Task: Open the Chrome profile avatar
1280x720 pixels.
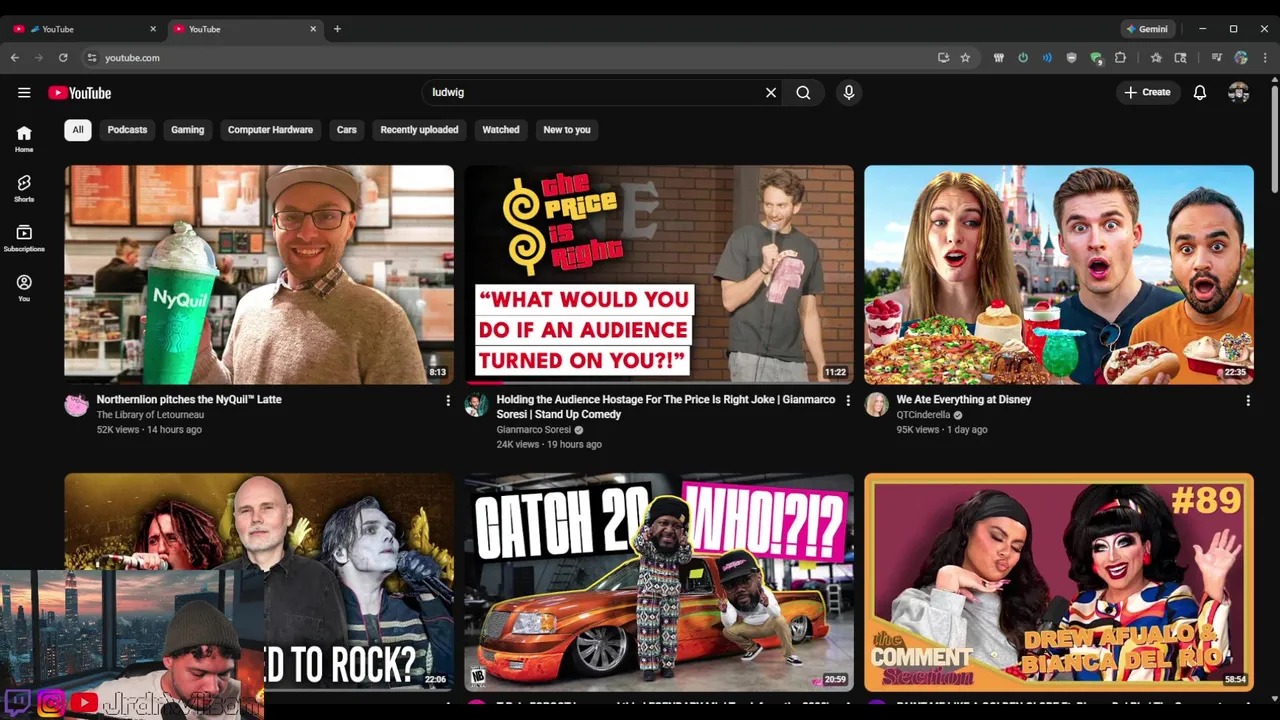Action: pos(1241,58)
